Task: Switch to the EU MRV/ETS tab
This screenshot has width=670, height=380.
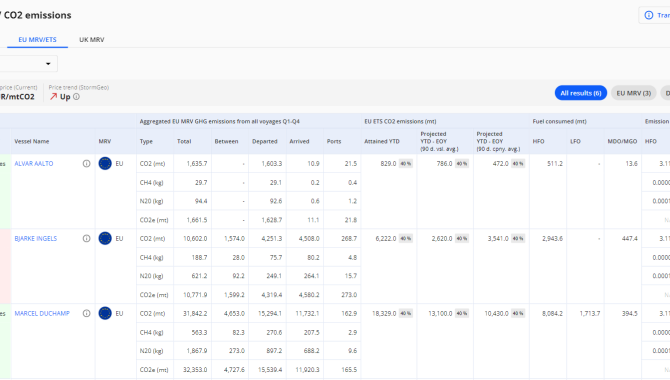Action: [x=37, y=39]
